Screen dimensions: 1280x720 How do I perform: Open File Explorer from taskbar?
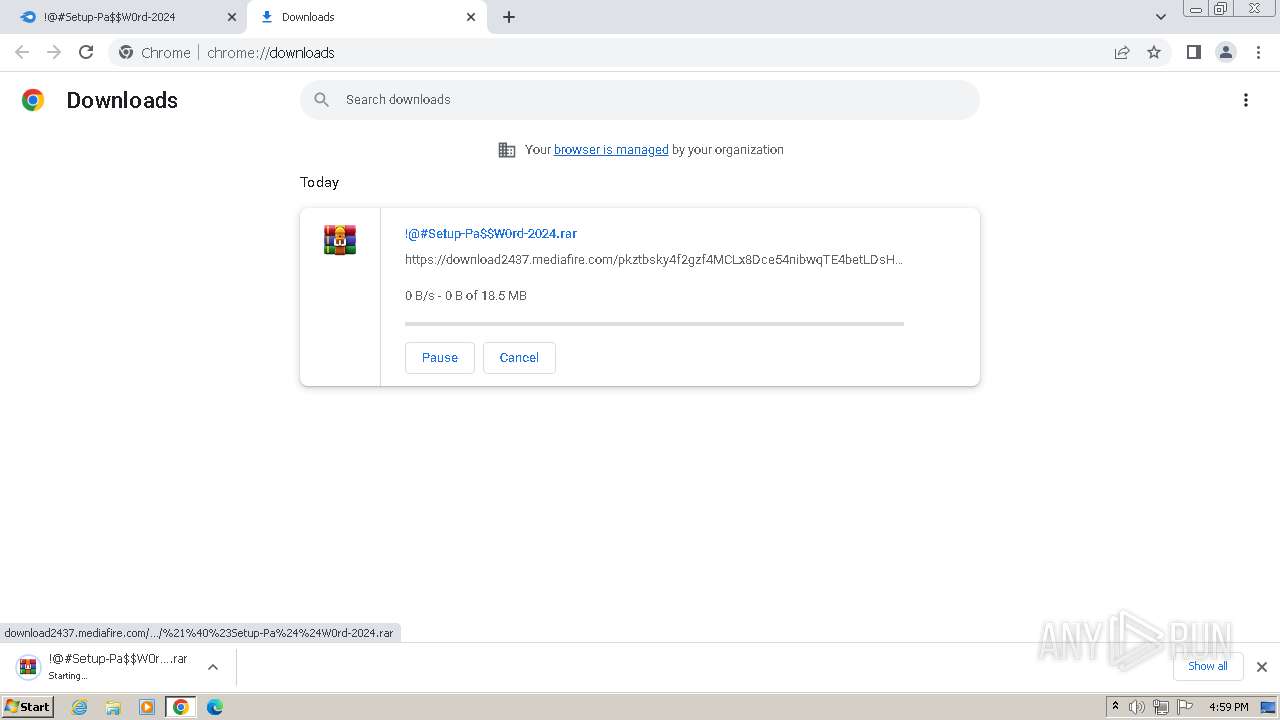113,707
